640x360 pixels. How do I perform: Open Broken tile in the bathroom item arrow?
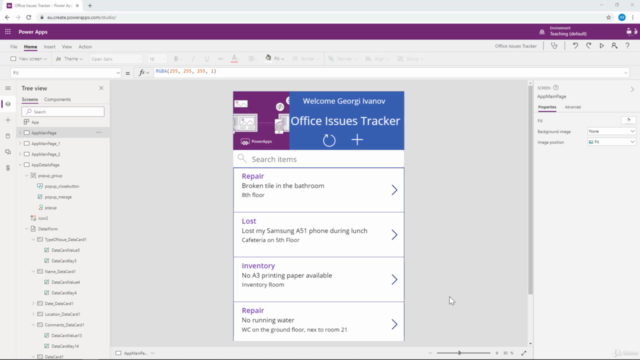tap(394, 190)
